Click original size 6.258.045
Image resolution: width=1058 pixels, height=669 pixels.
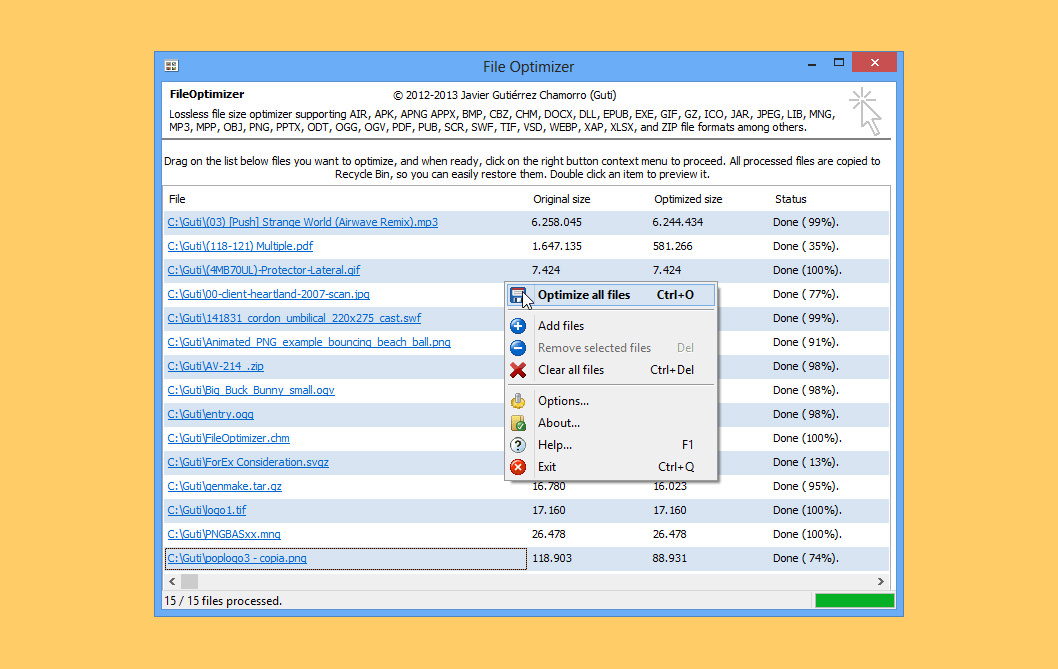(x=556, y=222)
